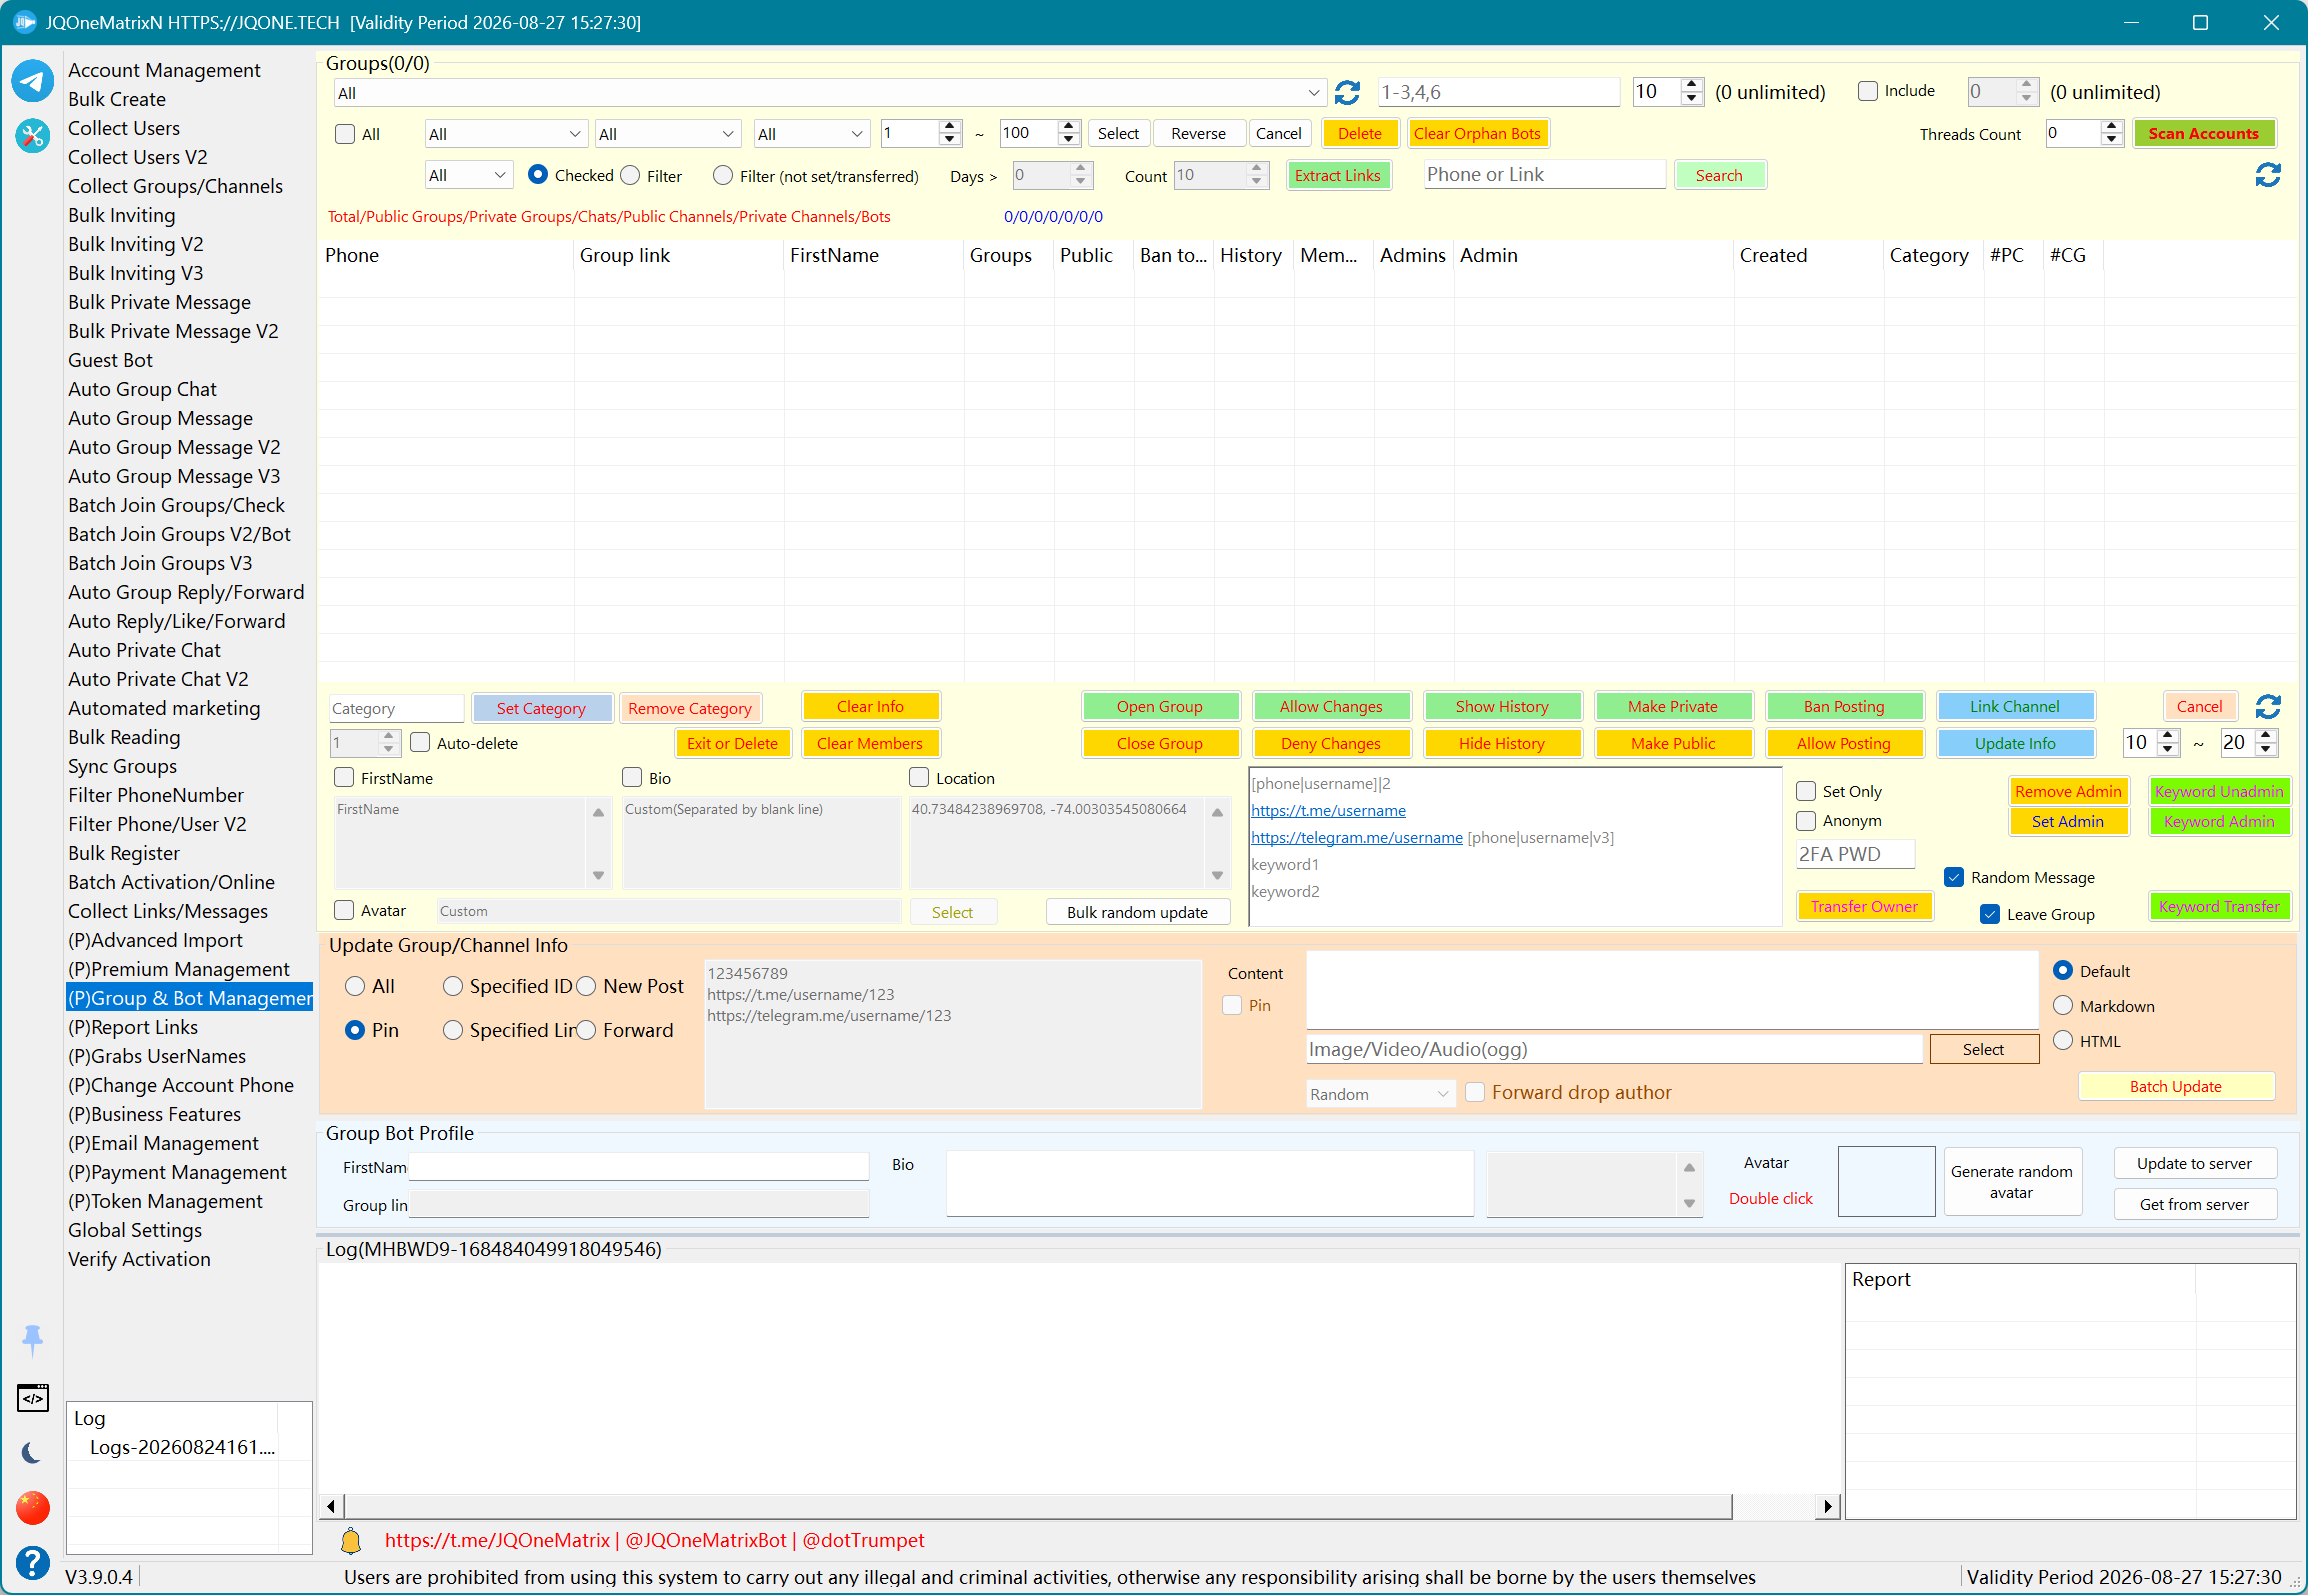This screenshot has height=1595, width=2308.
Task: Toggle dark mode moon icon
Action: tap(32, 1453)
